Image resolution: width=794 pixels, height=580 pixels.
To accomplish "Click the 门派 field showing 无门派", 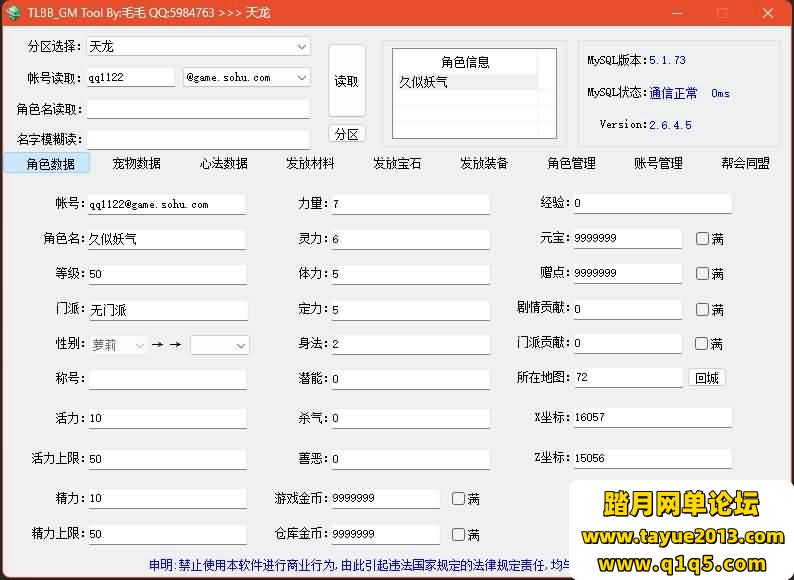I will click(x=168, y=310).
